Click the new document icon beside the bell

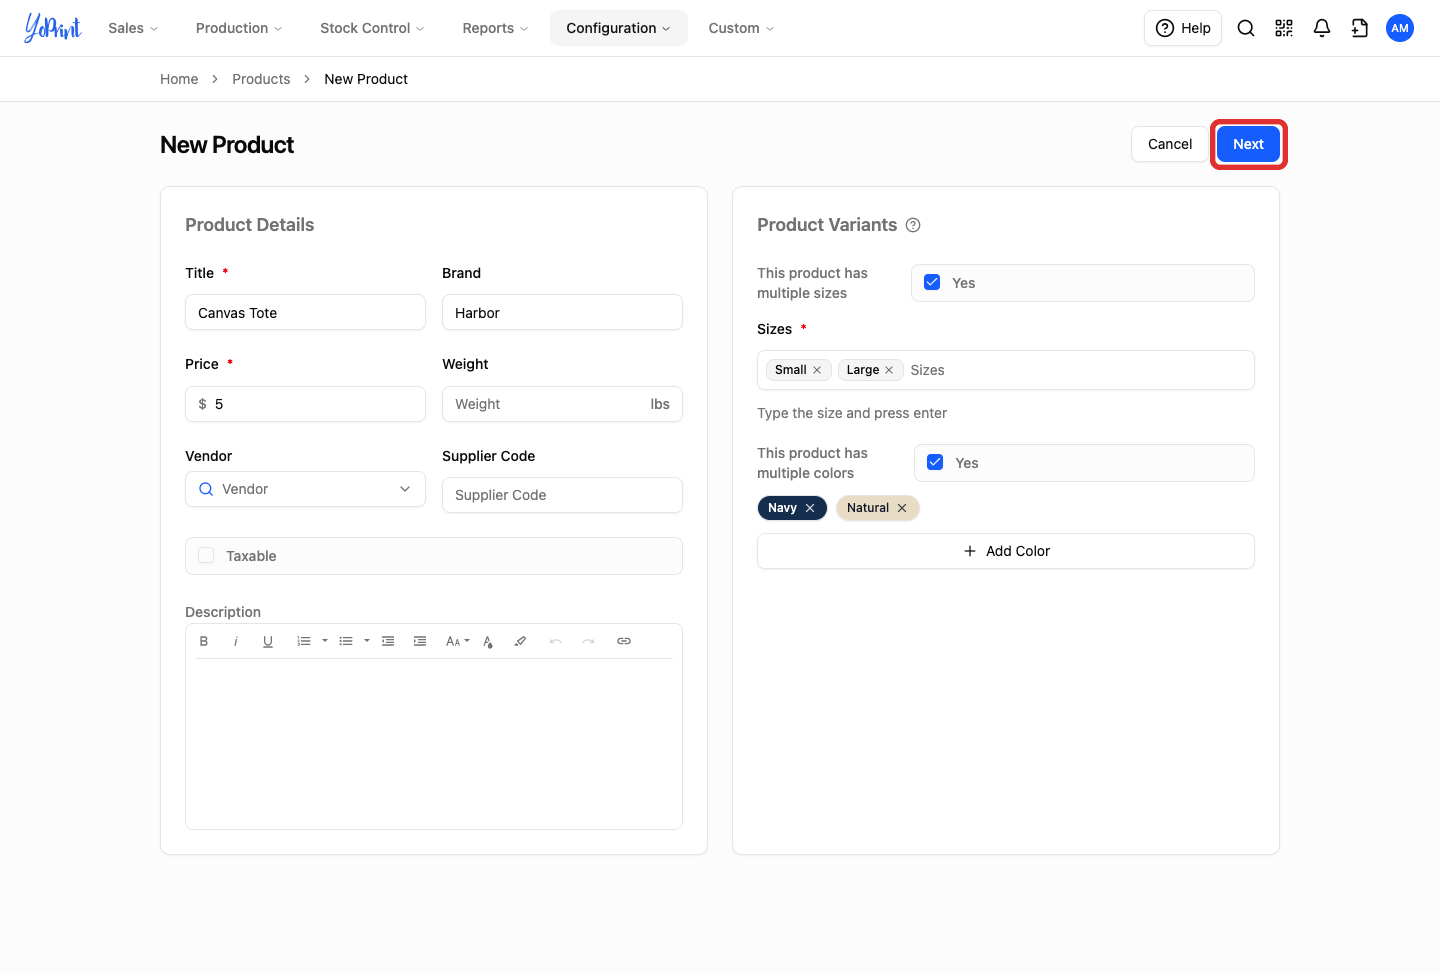click(x=1360, y=28)
